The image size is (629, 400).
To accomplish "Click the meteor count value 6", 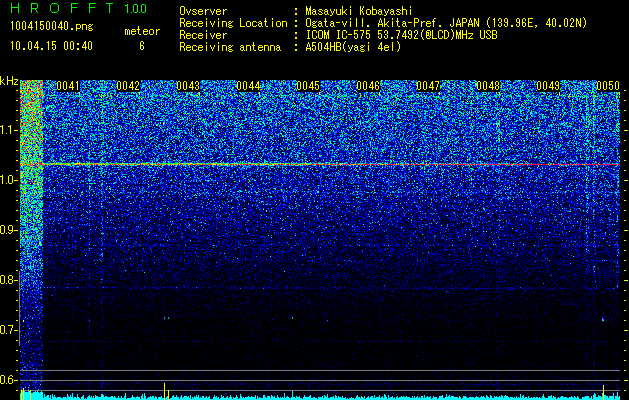I will pyautogui.click(x=142, y=46).
